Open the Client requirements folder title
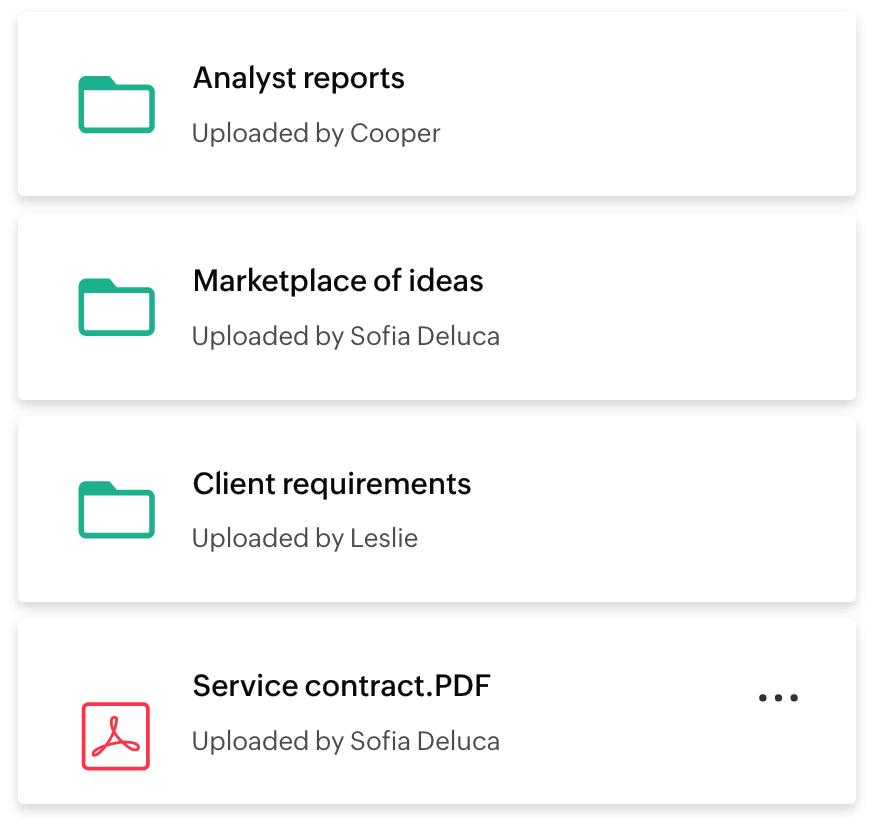This screenshot has height=828, width=874. coord(331,484)
